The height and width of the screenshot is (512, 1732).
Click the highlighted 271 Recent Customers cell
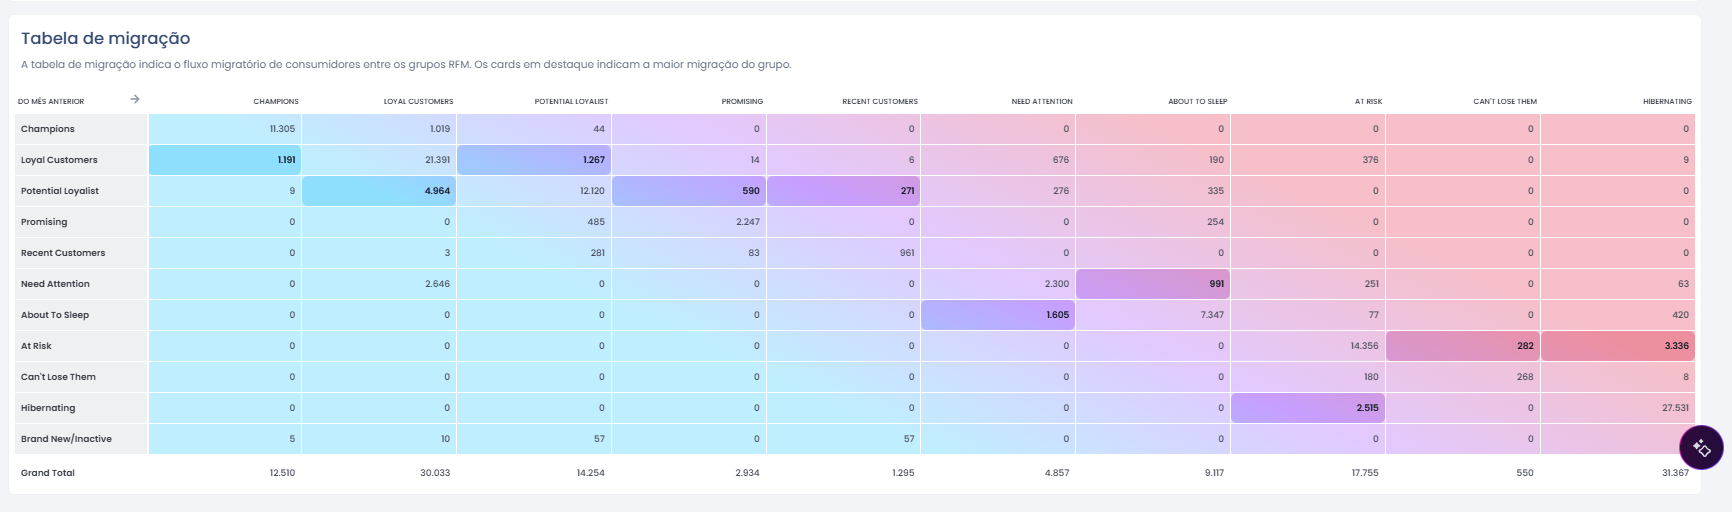coord(843,191)
